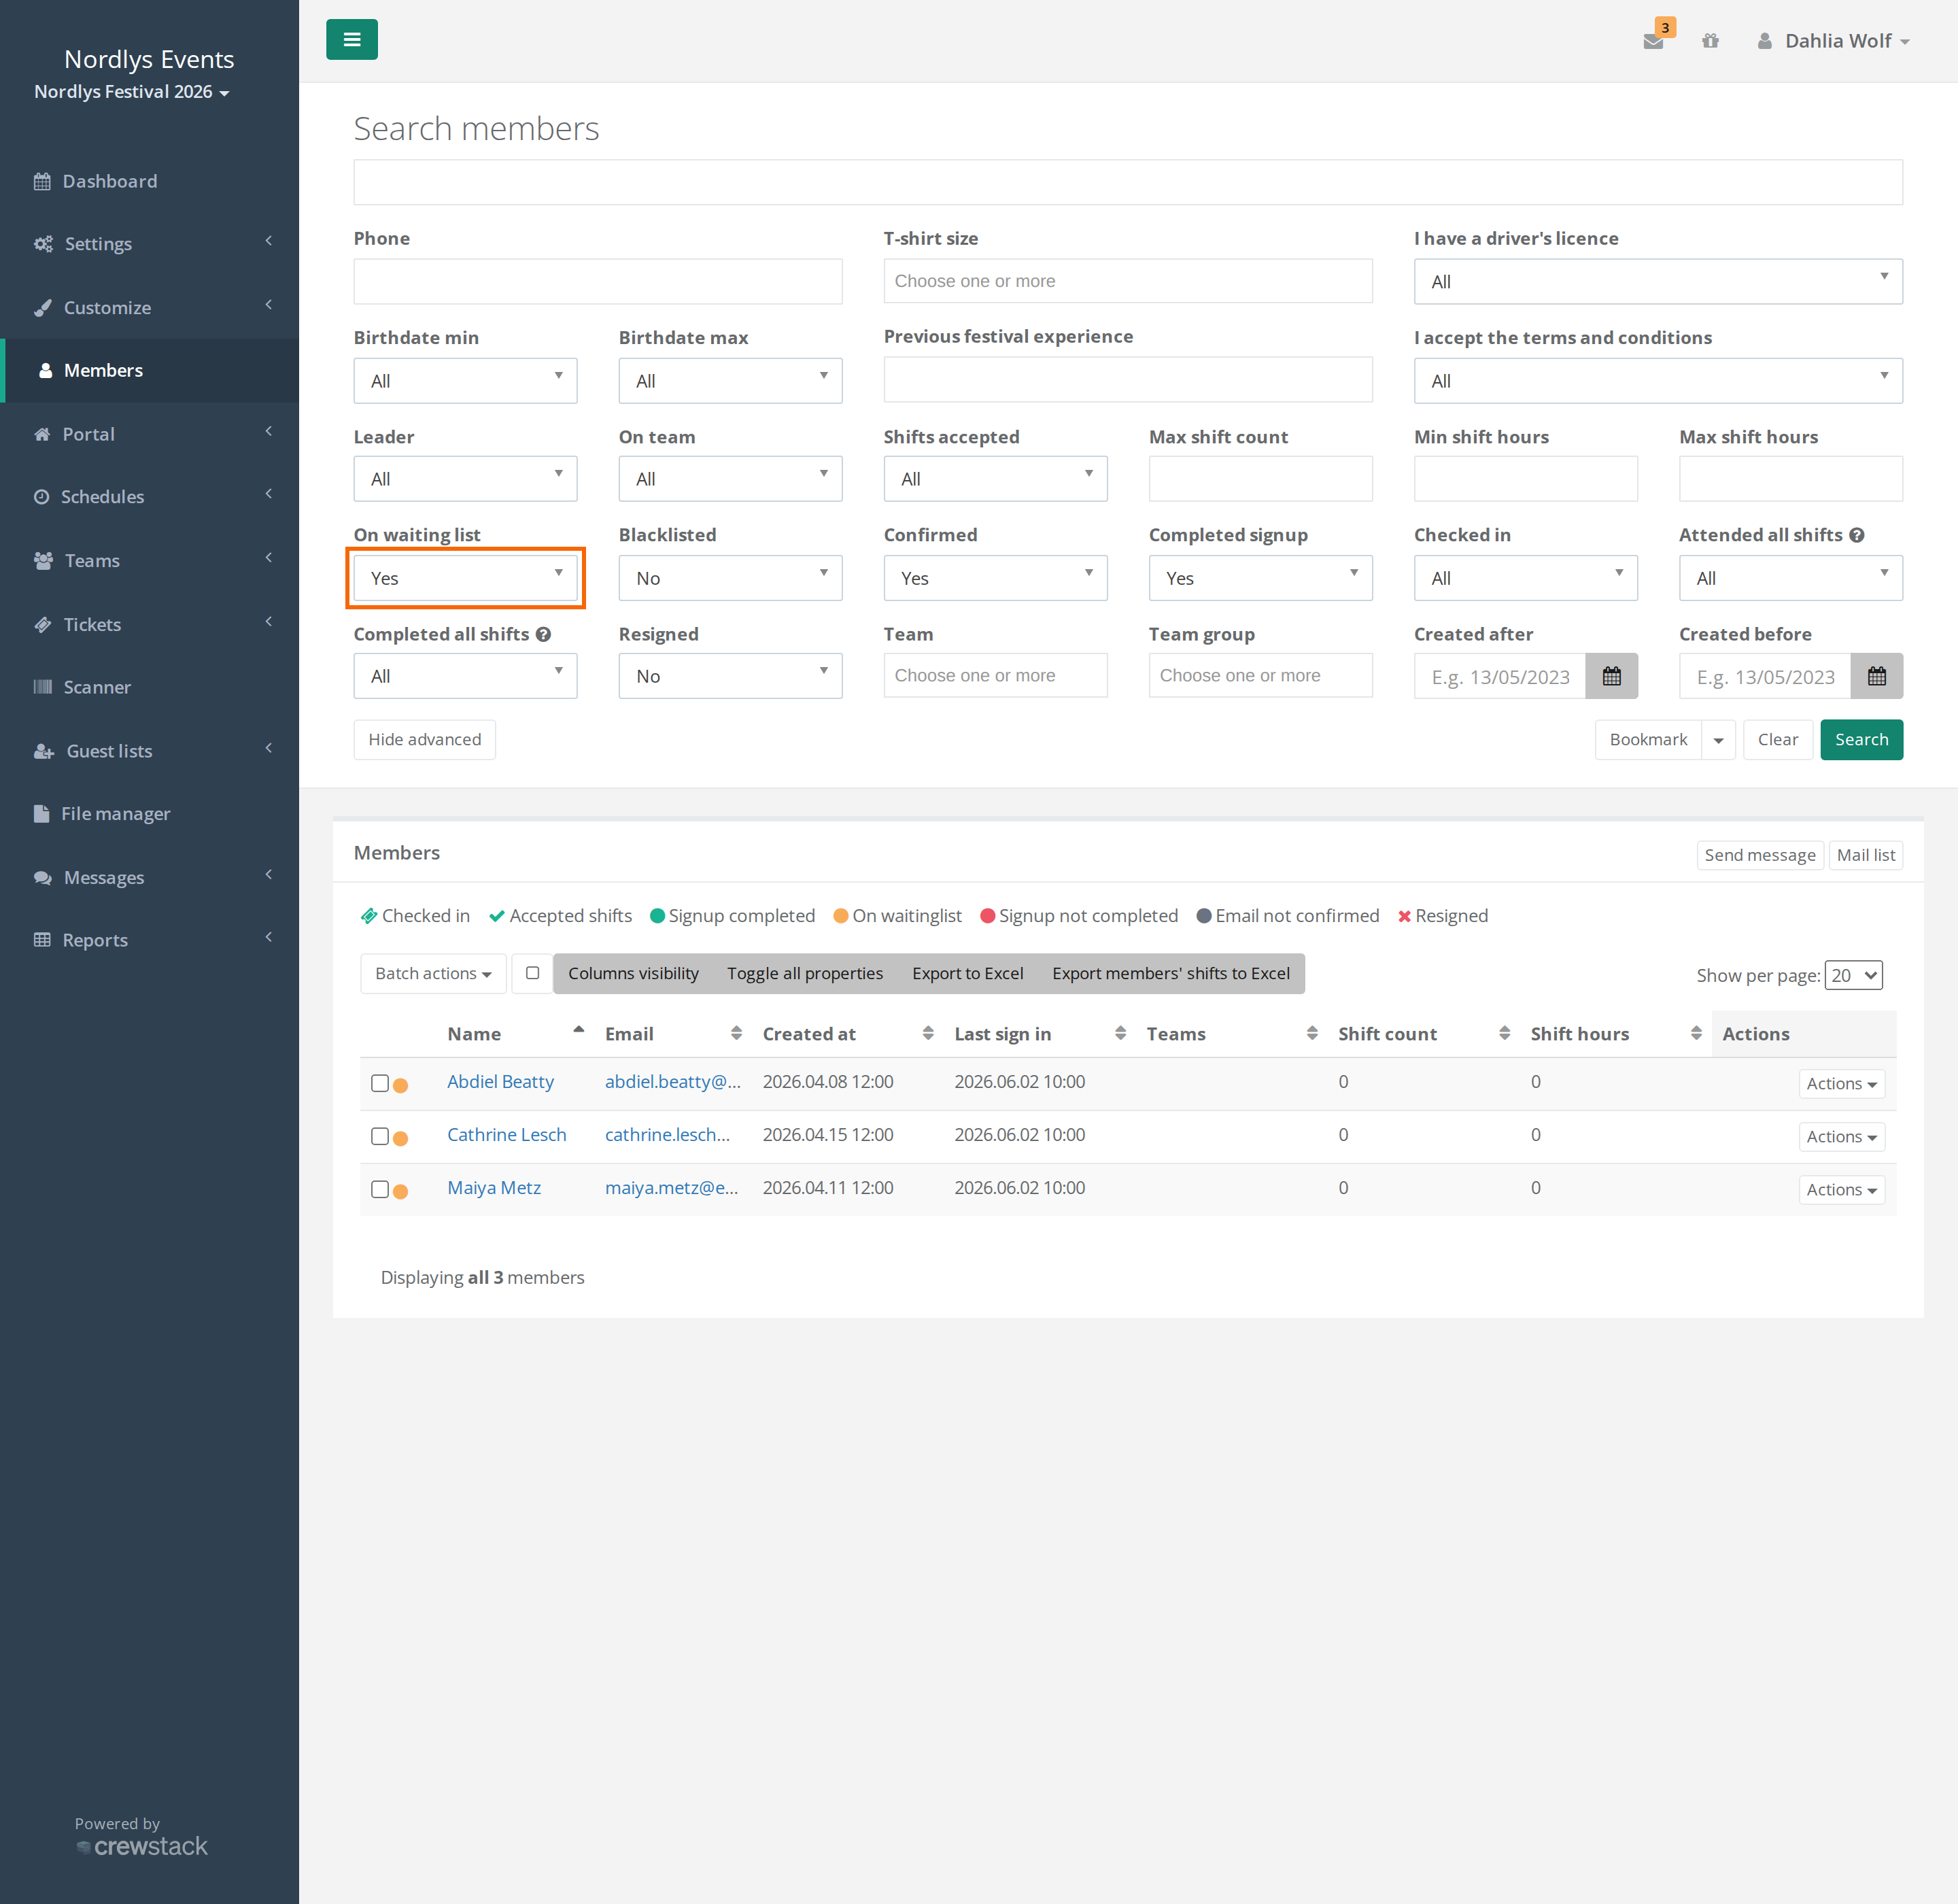Click the Phone input field
The height and width of the screenshot is (1904, 1958).
pyautogui.click(x=598, y=282)
